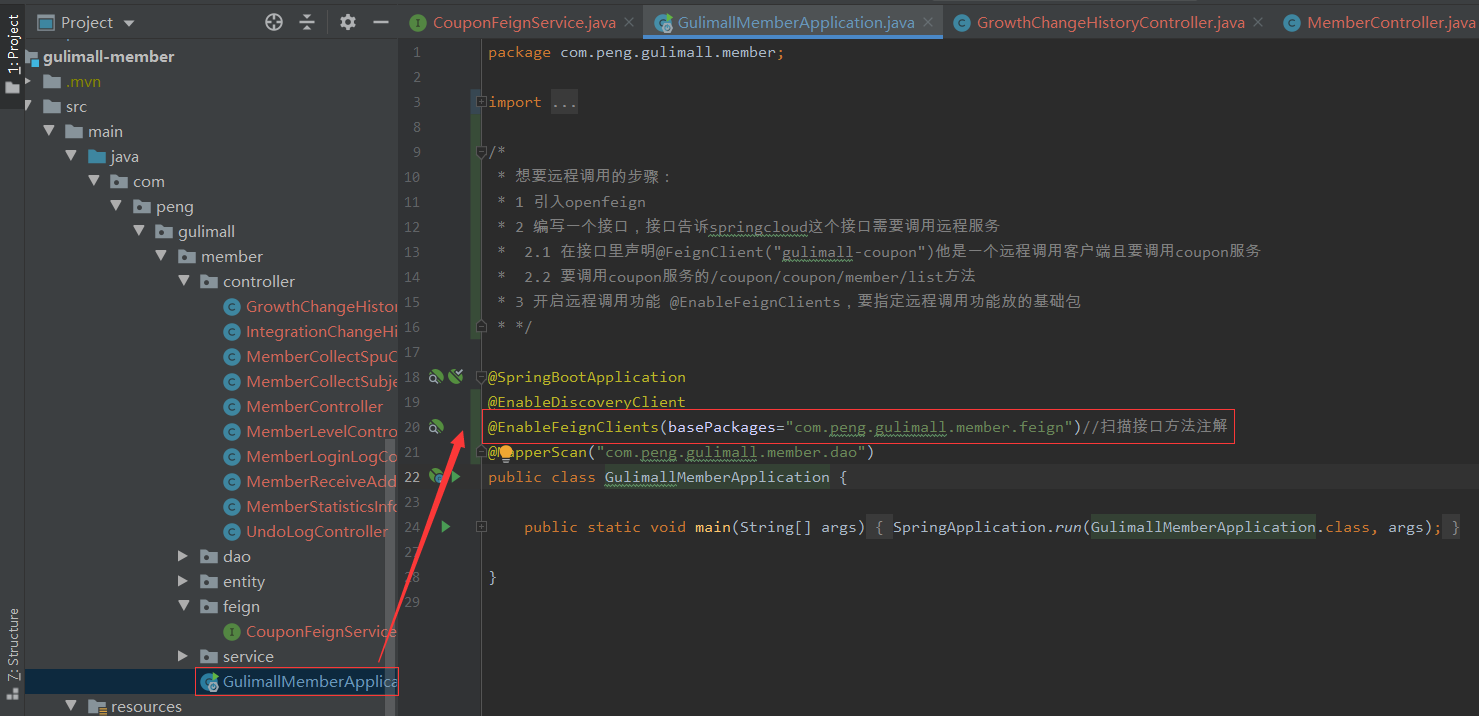Expand the entity package arrow

[x=183, y=581]
